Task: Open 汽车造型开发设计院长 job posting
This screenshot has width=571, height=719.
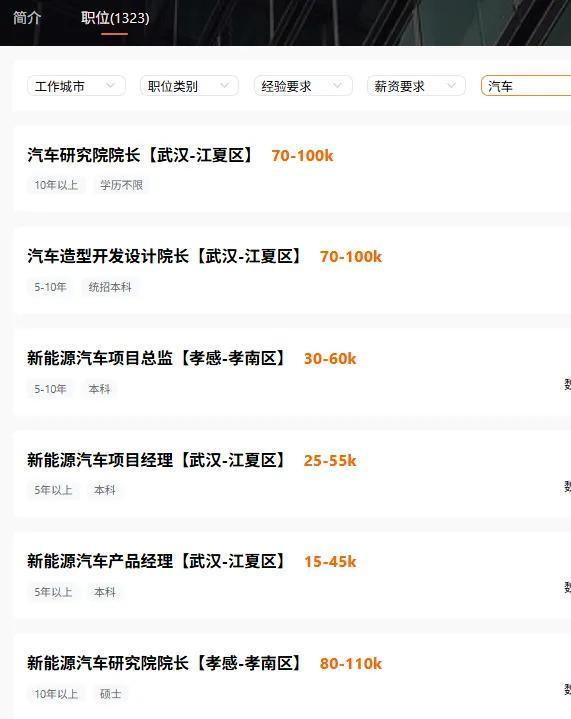Action: tap(164, 256)
